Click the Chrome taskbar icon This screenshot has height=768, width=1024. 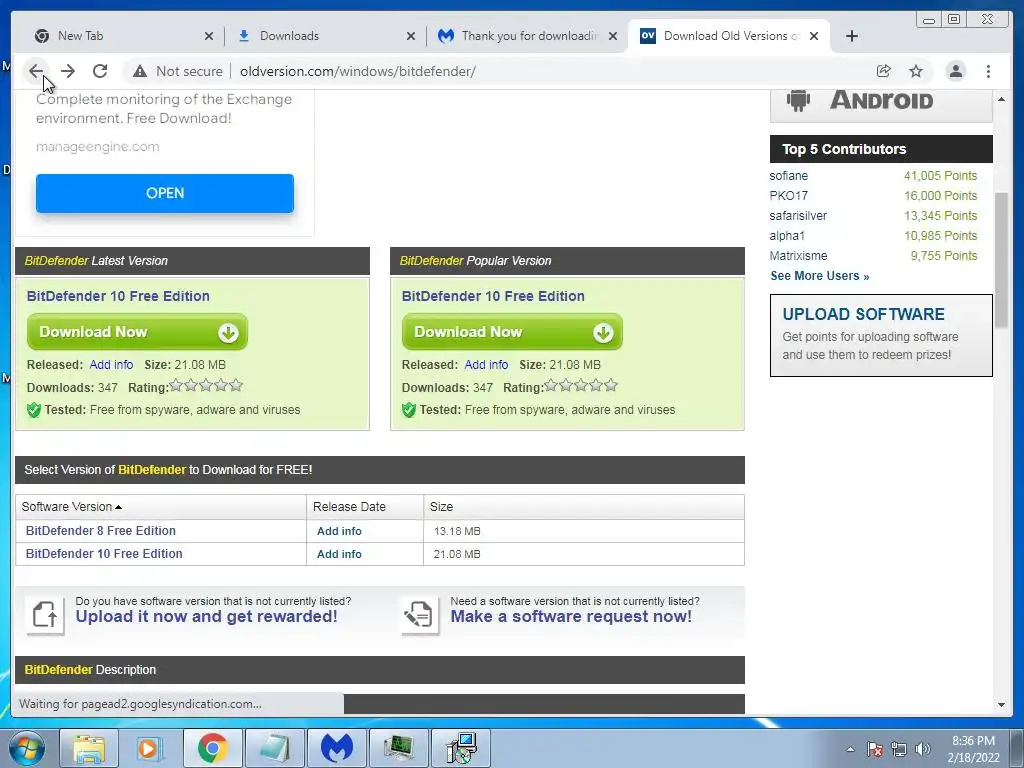(x=212, y=748)
